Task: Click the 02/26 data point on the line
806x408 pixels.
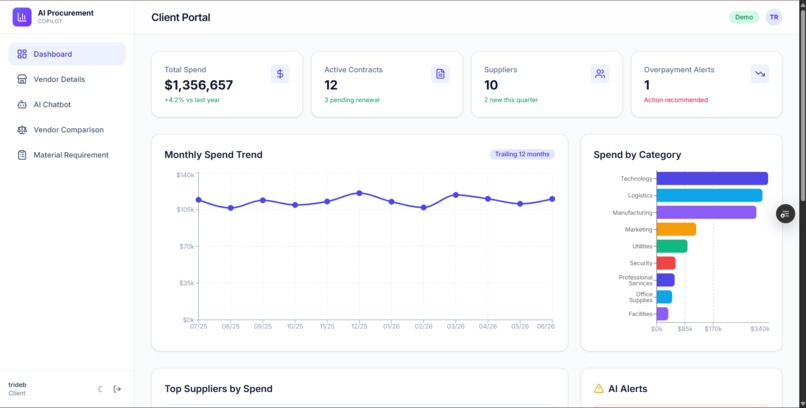Action: click(x=424, y=208)
